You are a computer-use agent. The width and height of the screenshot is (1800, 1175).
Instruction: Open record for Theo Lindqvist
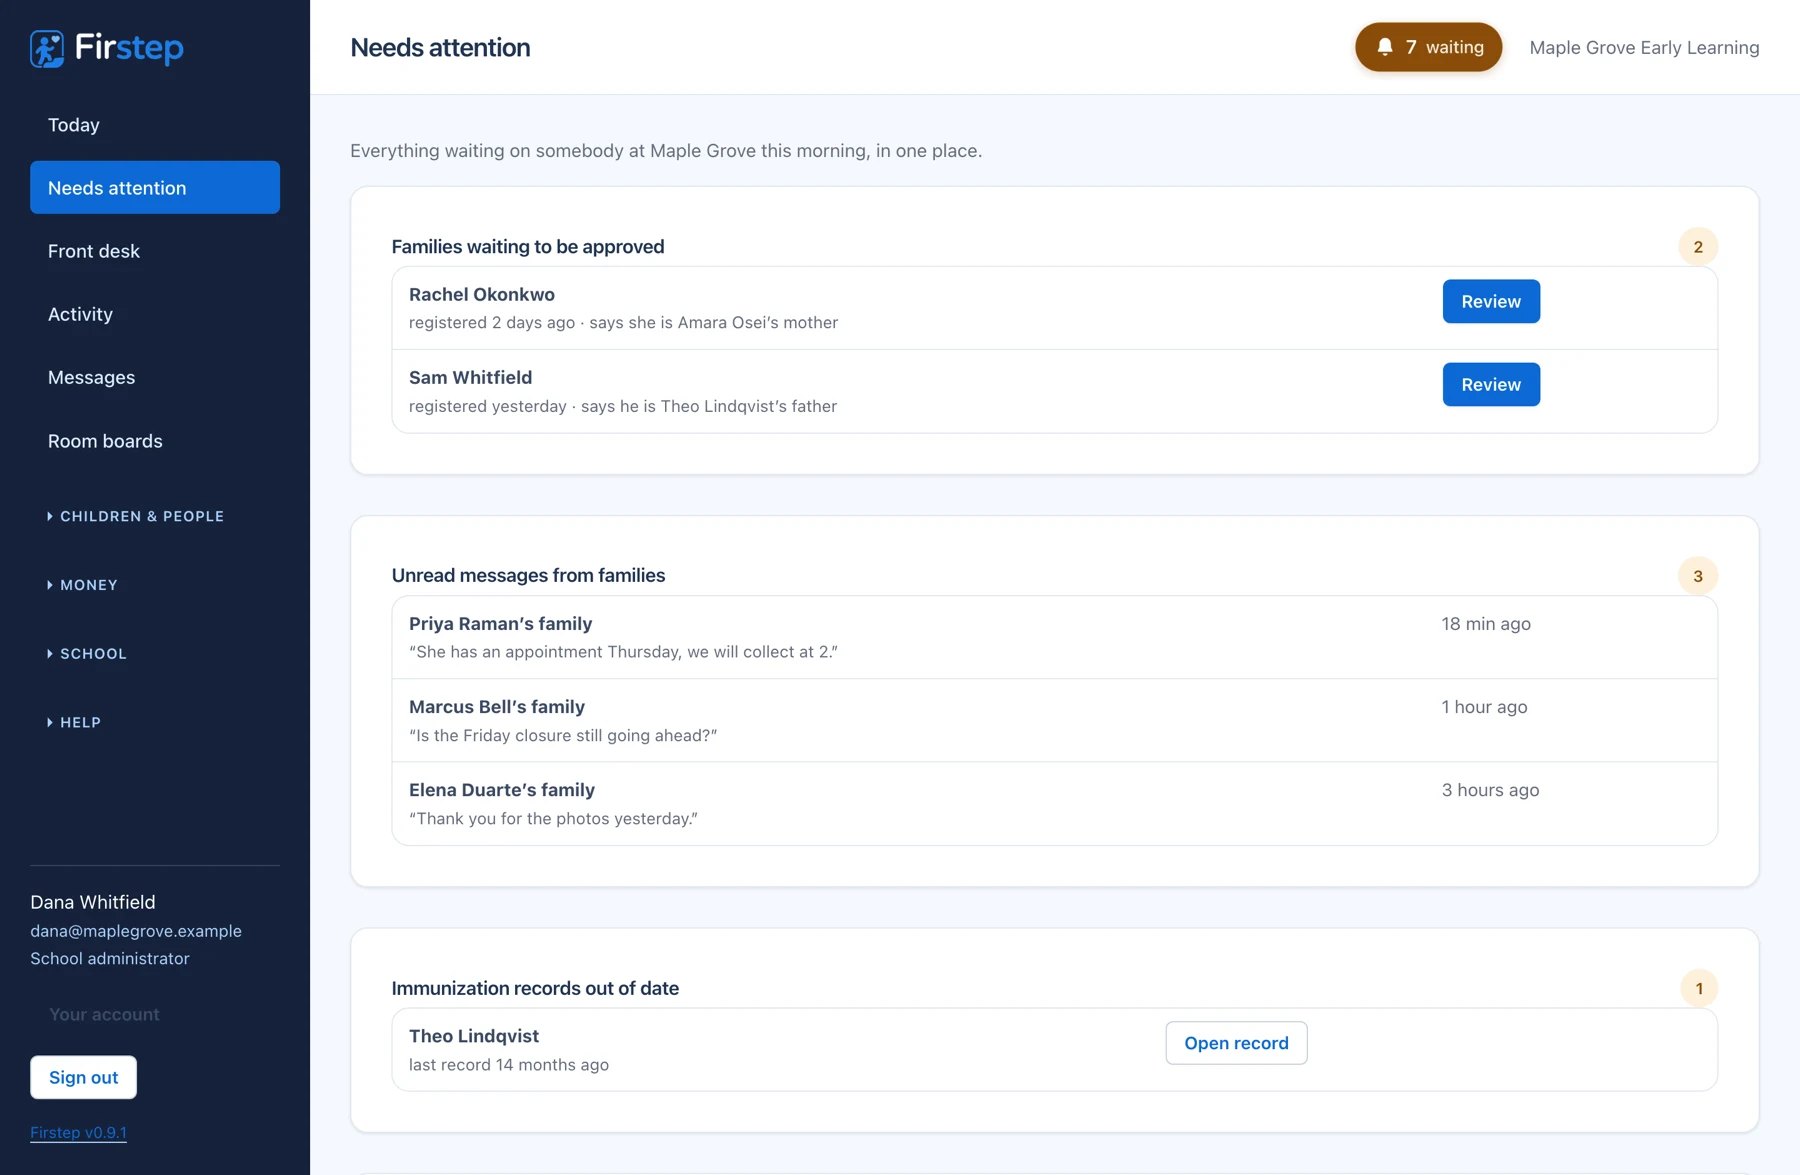tap(1236, 1043)
